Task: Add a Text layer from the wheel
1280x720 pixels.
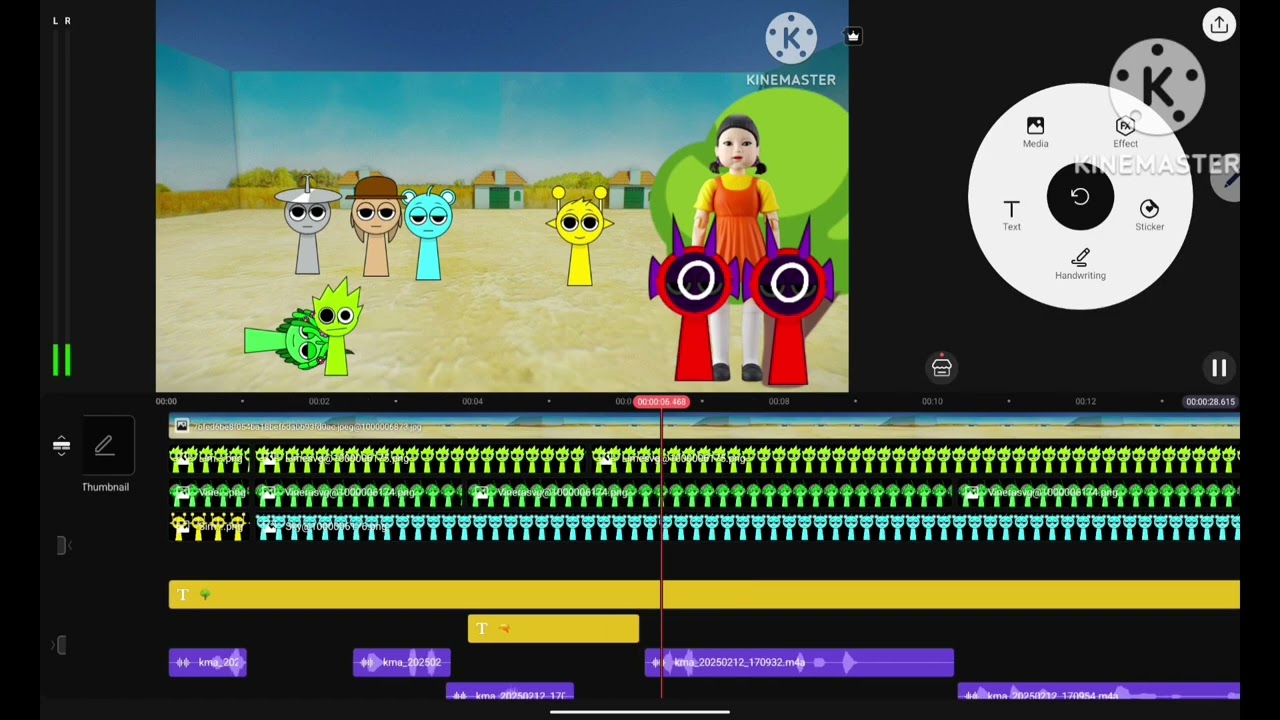Action: click(x=1012, y=215)
